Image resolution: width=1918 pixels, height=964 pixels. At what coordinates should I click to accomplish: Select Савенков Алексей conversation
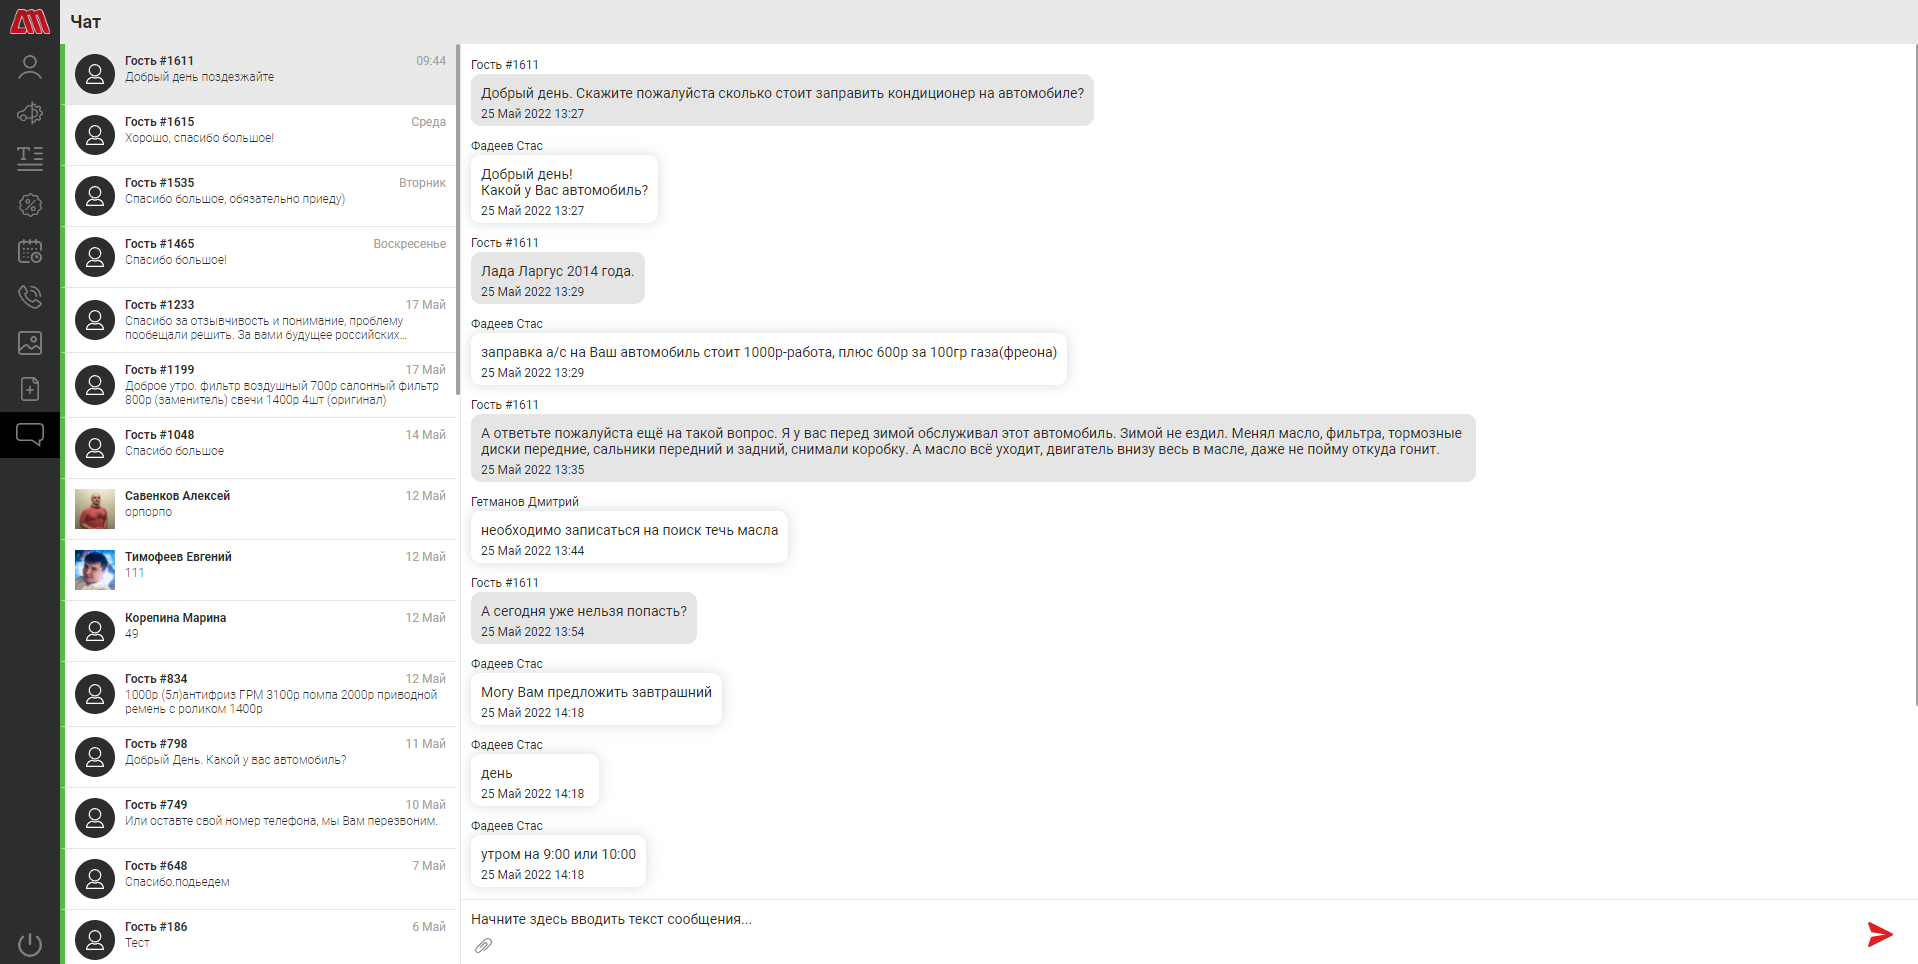pos(260,509)
